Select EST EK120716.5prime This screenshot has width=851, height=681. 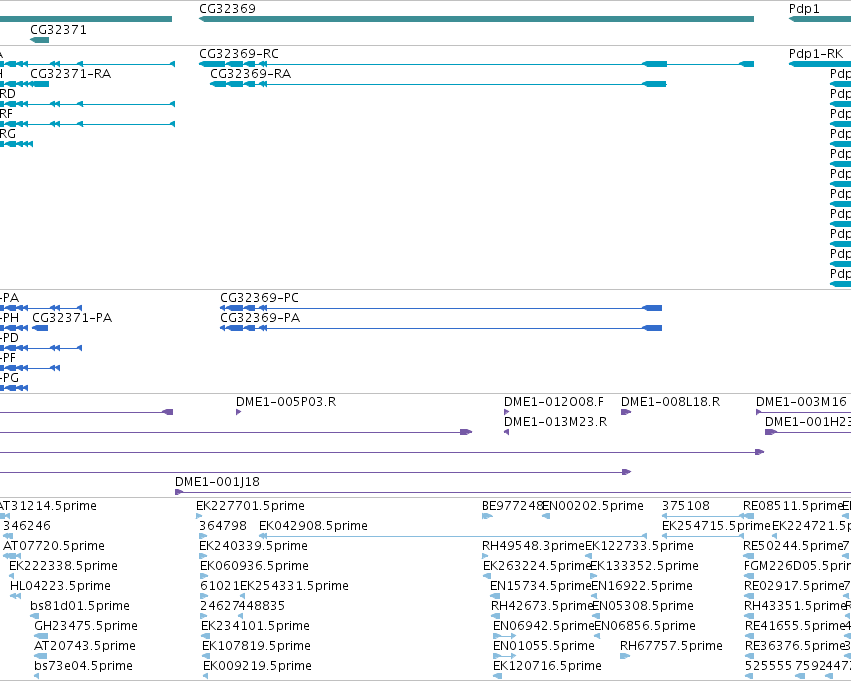tap(547, 666)
